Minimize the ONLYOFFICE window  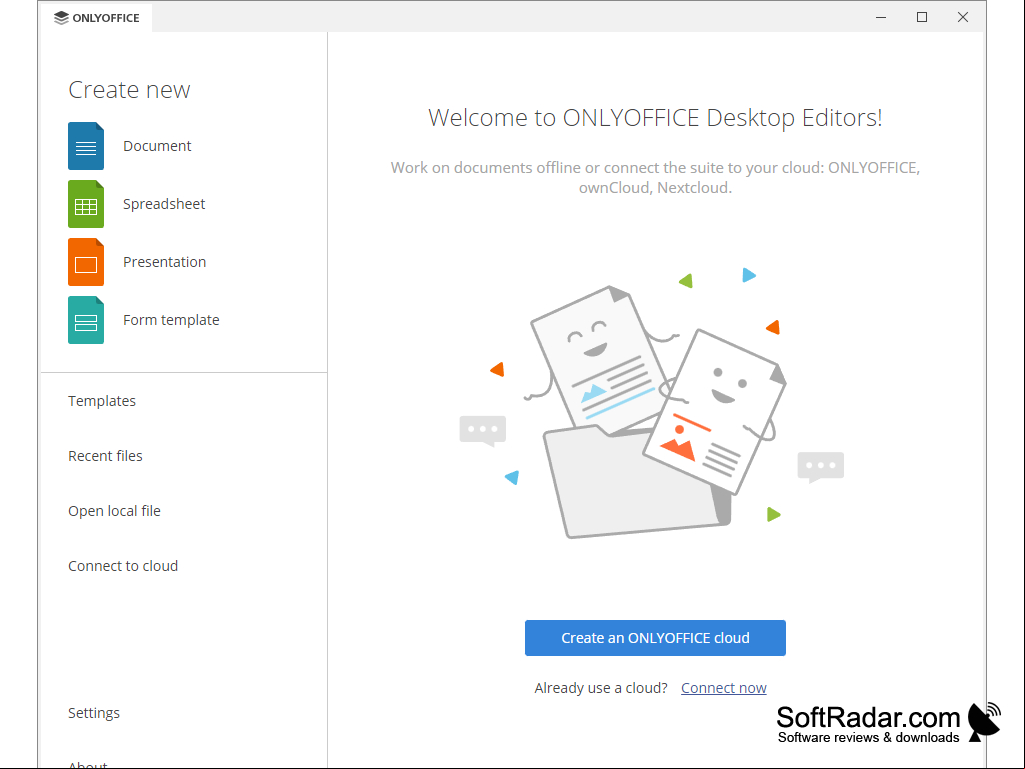[x=881, y=18]
